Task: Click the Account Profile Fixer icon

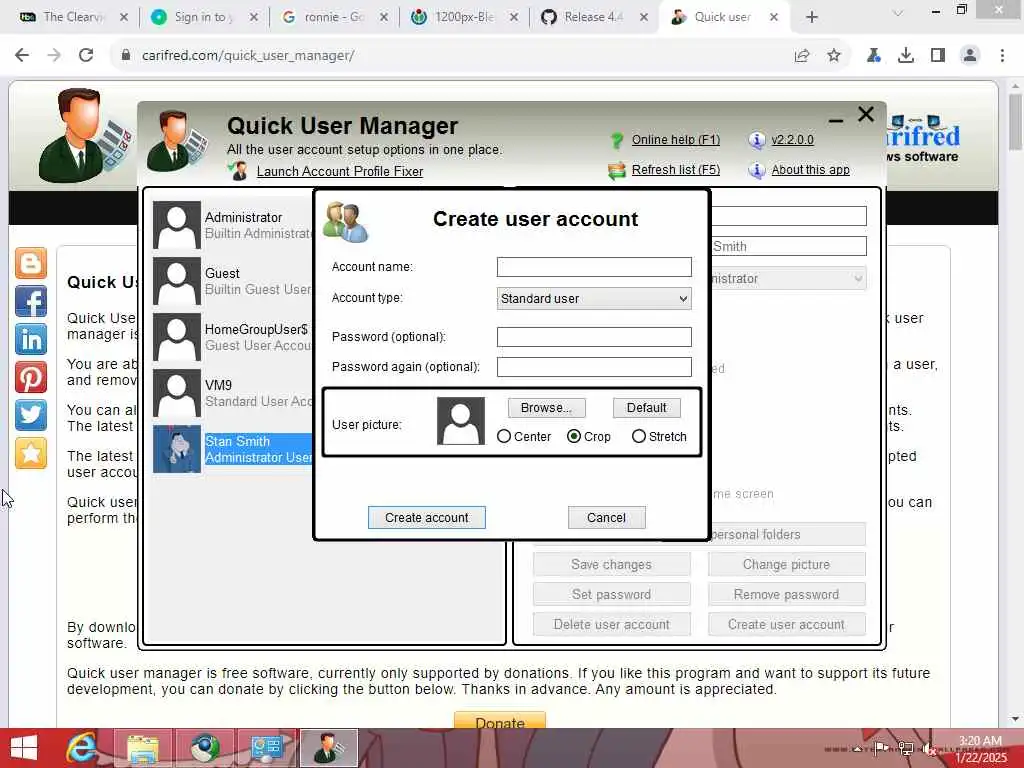Action: (238, 171)
